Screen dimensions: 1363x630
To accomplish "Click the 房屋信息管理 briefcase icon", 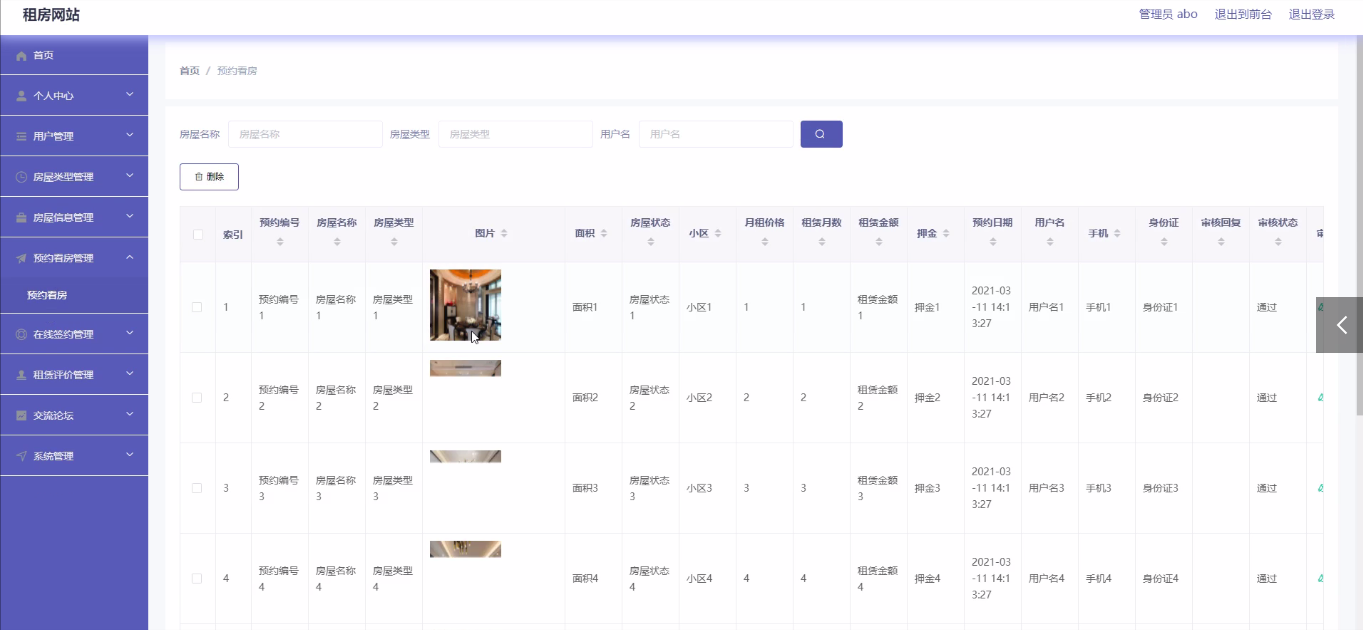I will click(x=22, y=218).
